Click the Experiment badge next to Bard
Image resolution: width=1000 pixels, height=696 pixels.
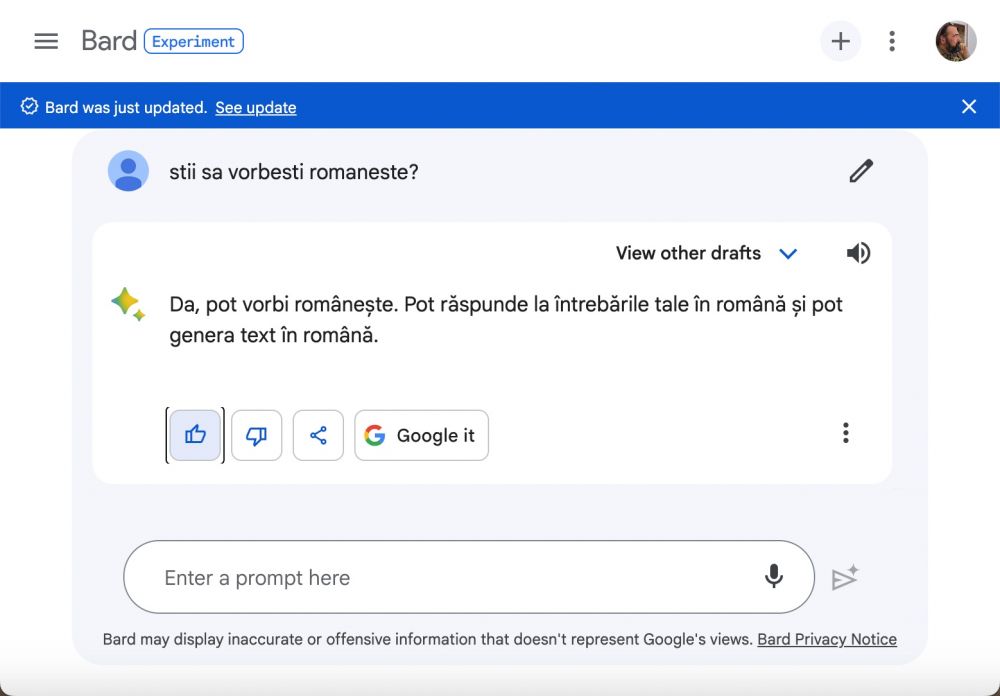point(193,41)
